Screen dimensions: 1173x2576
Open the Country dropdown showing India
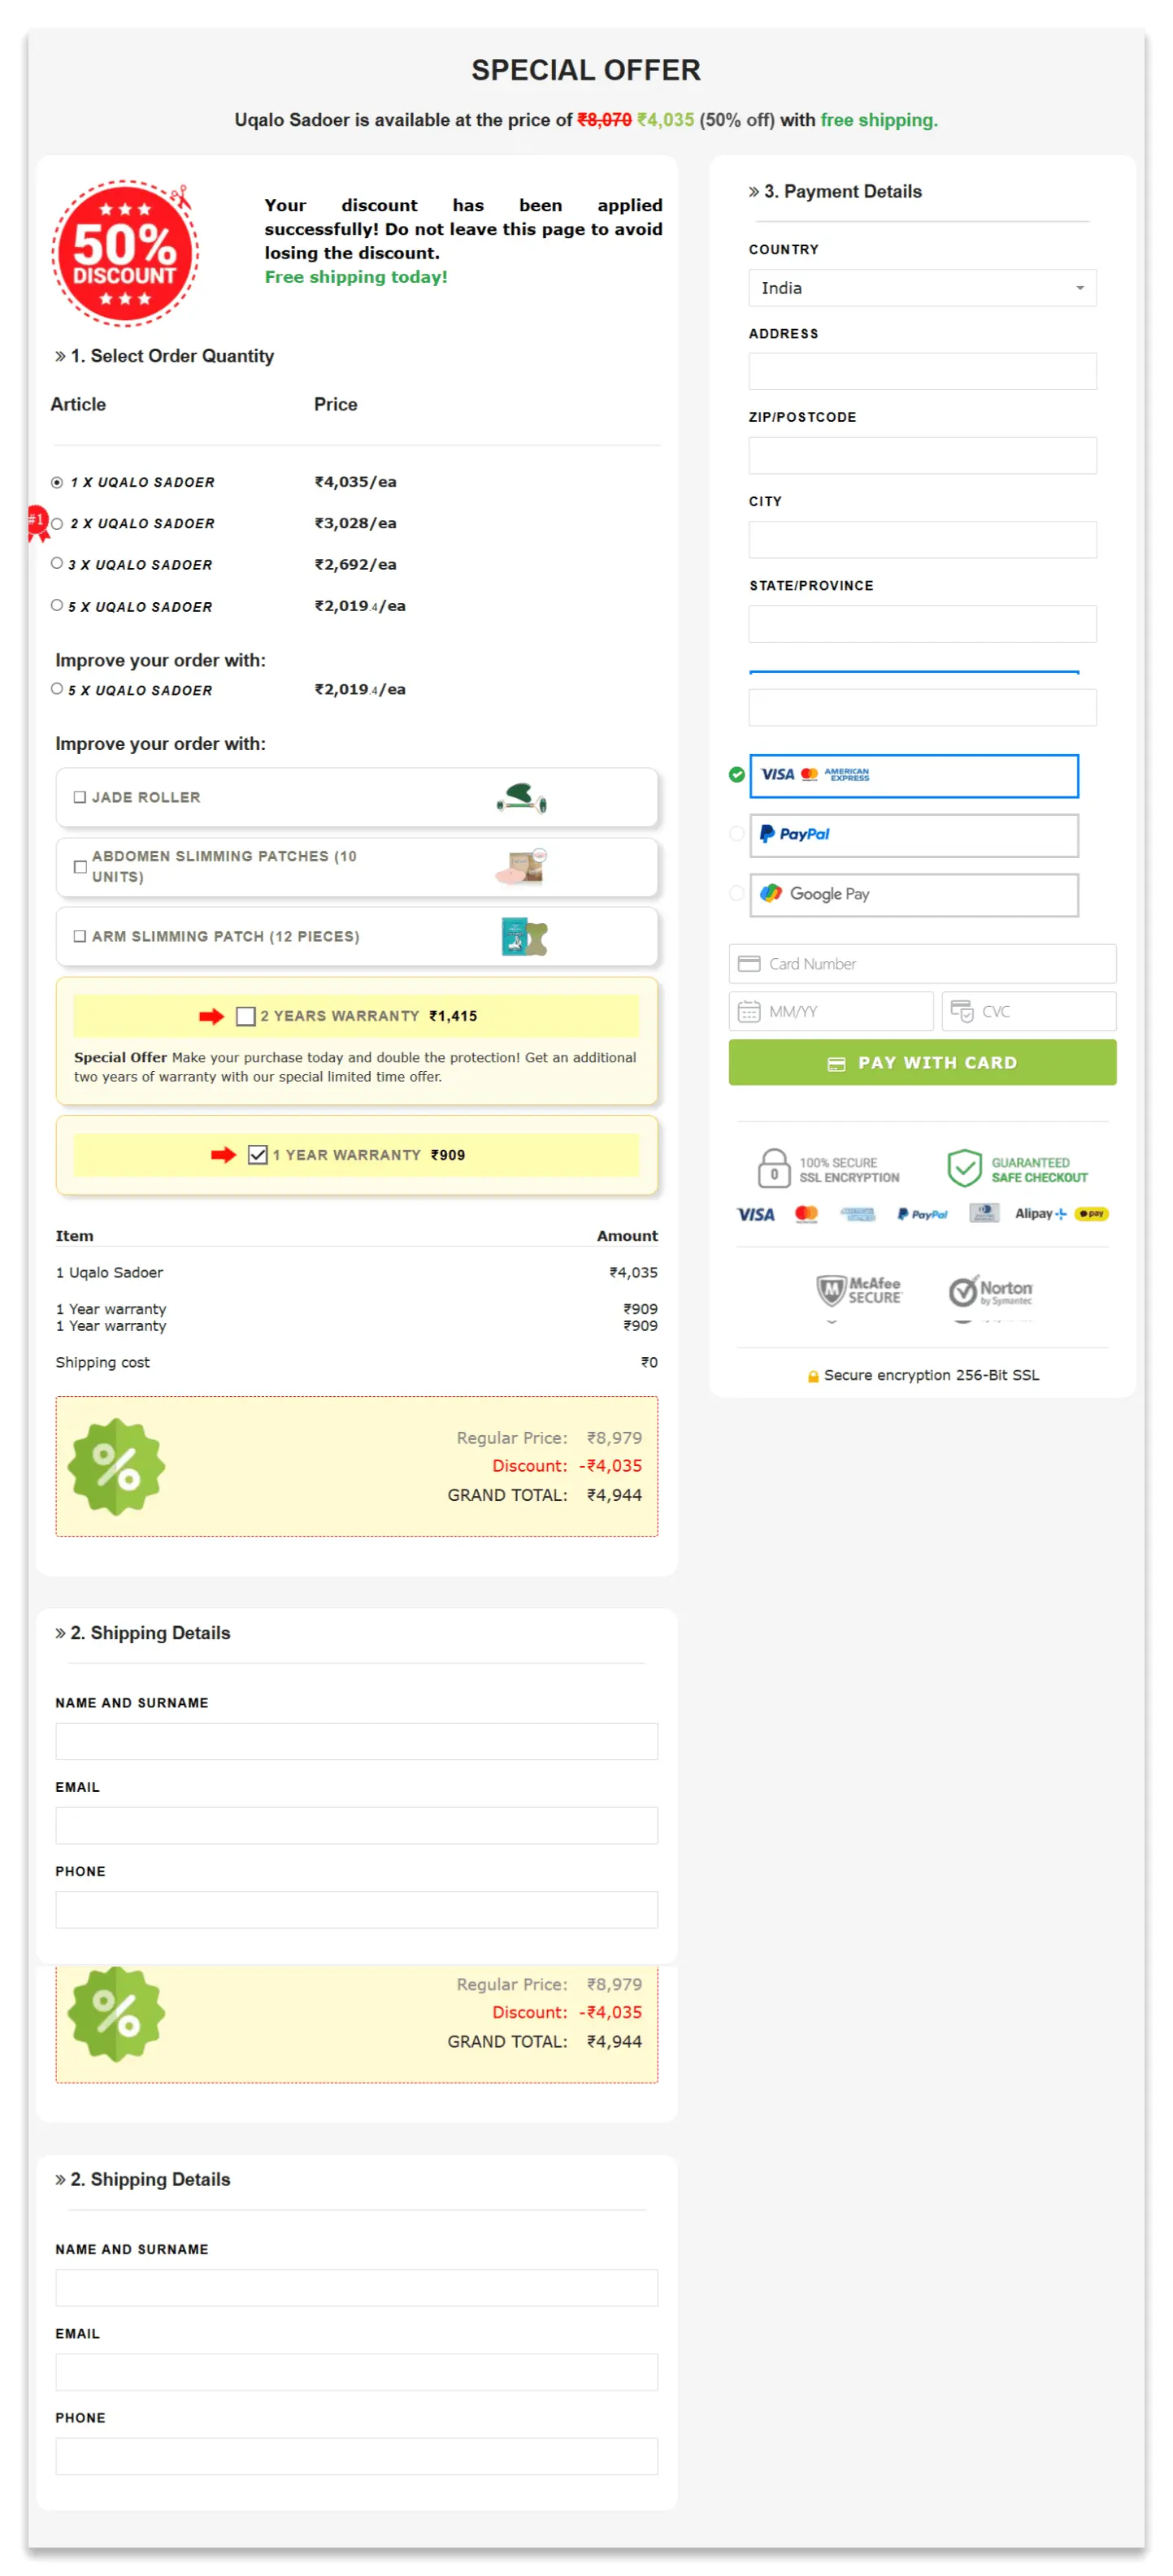pyautogui.click(x=921, y=288)
